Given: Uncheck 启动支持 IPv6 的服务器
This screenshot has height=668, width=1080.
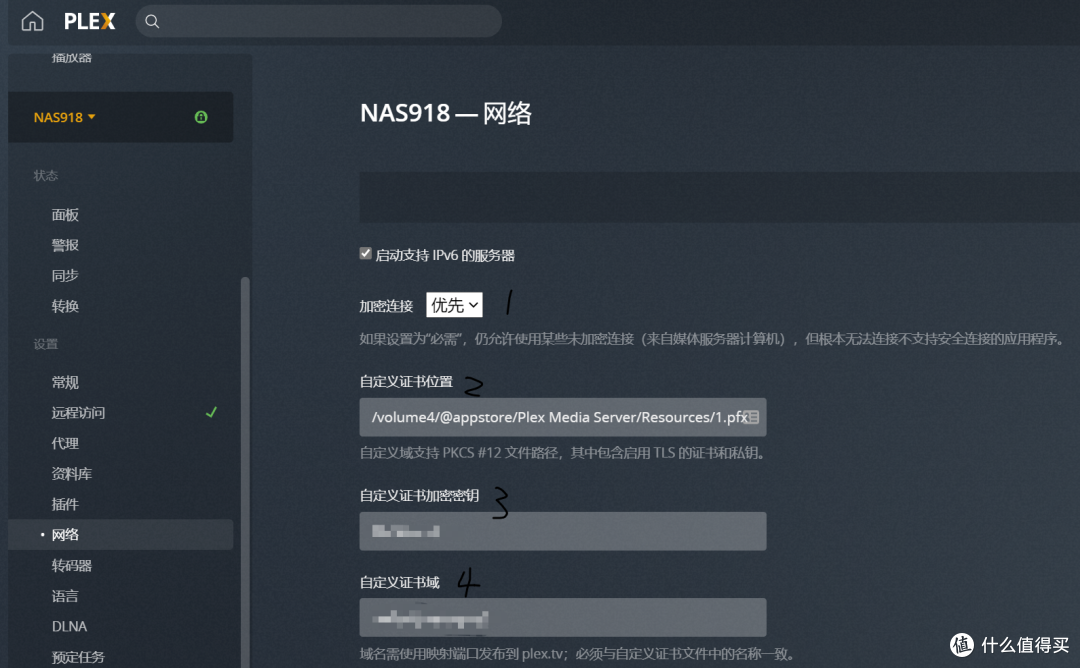Looking at the screenshot, I should point(366,253).
